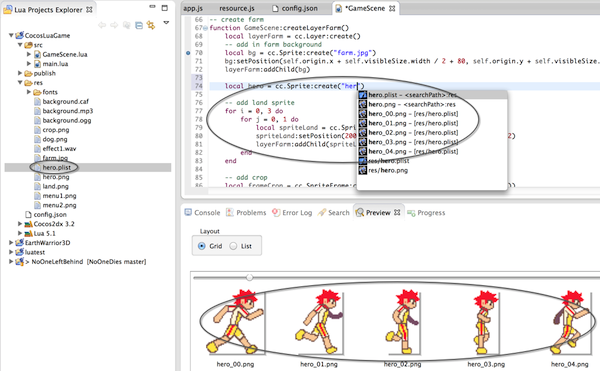The image size is (600, 371).
Task: Click the fold marker on line 67
Action: tap(205, 28)
